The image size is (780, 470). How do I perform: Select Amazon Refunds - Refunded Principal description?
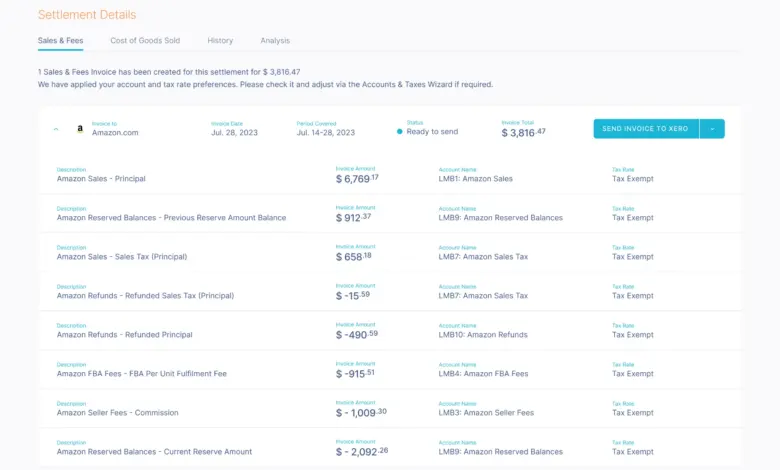tap(124, 335)
